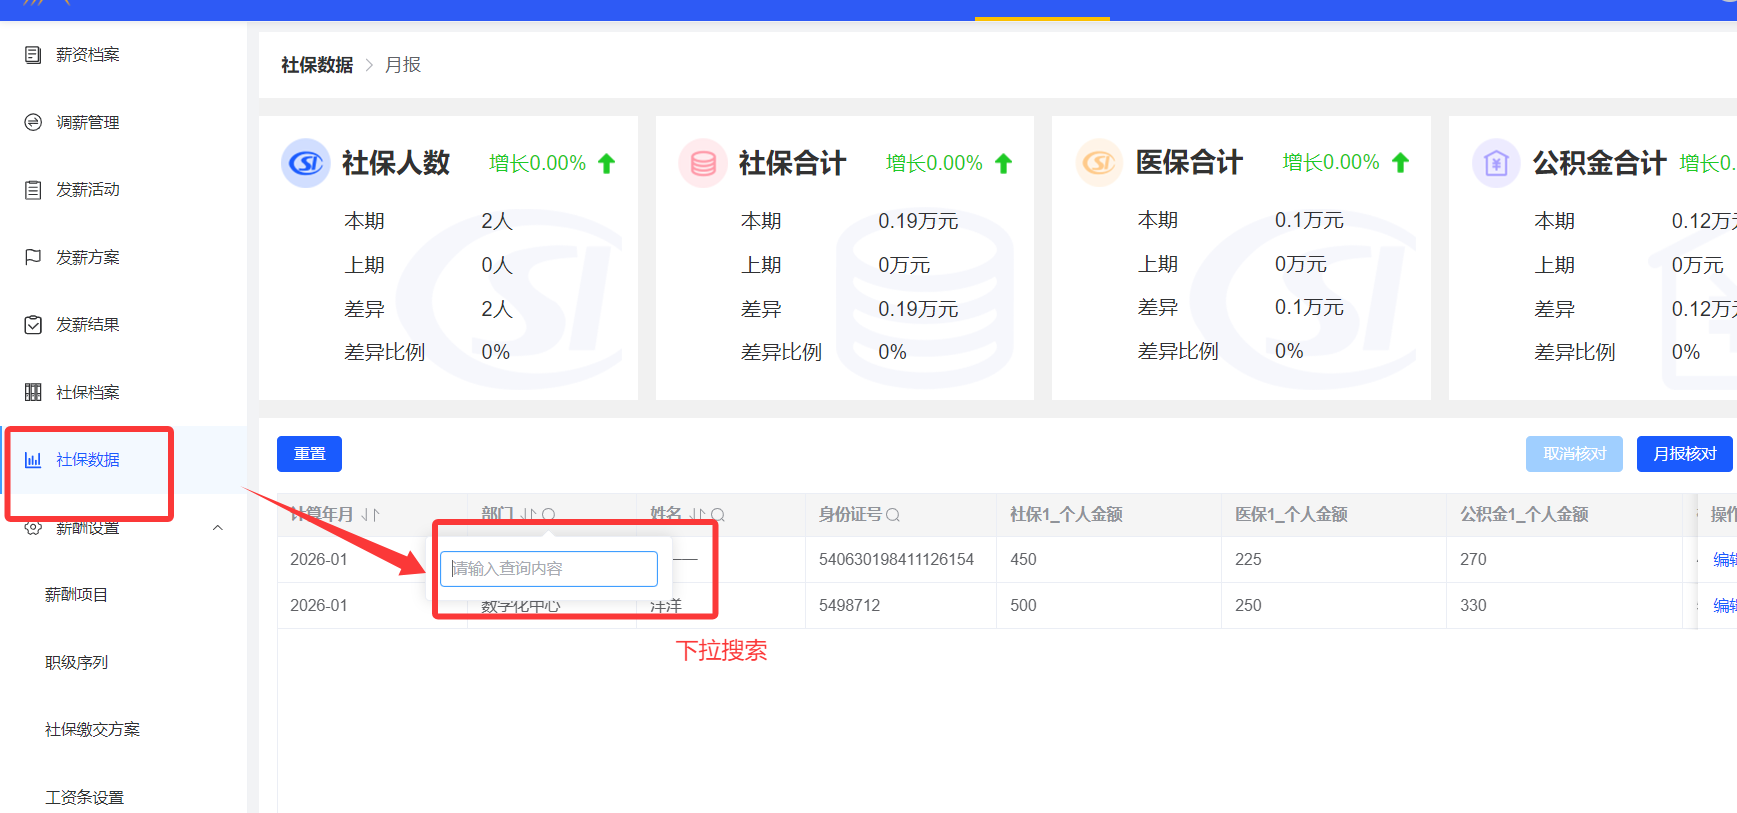
Task: Click ID number 5498712 cell
Action: (x=849, y=605)
